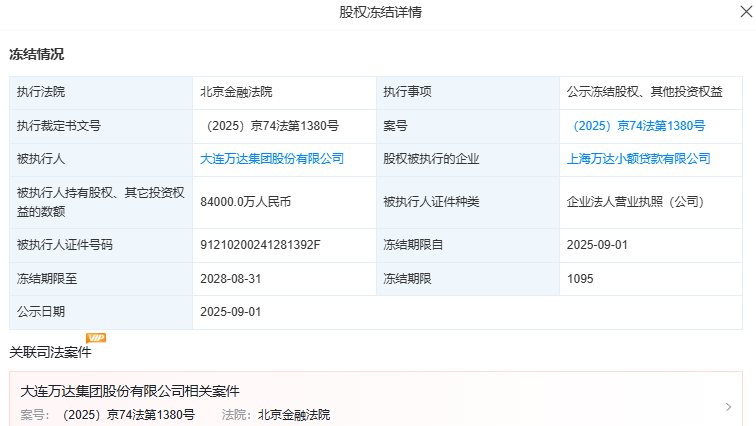Select the 股权被执行的企业 label
756x426 pixels.
[431, 159]
